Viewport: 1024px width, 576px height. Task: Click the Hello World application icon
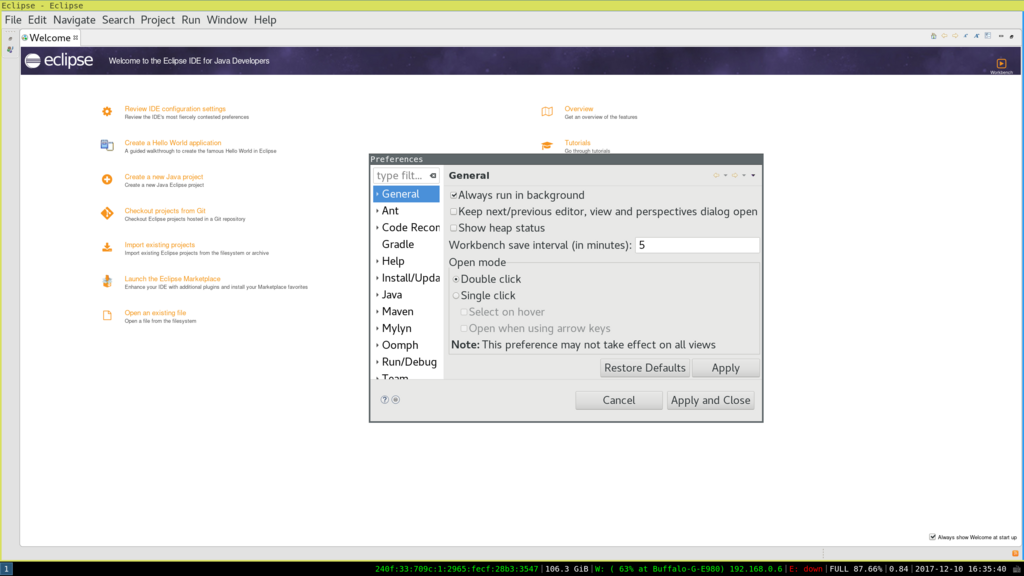pyautogui.click(x=107, y=145)
